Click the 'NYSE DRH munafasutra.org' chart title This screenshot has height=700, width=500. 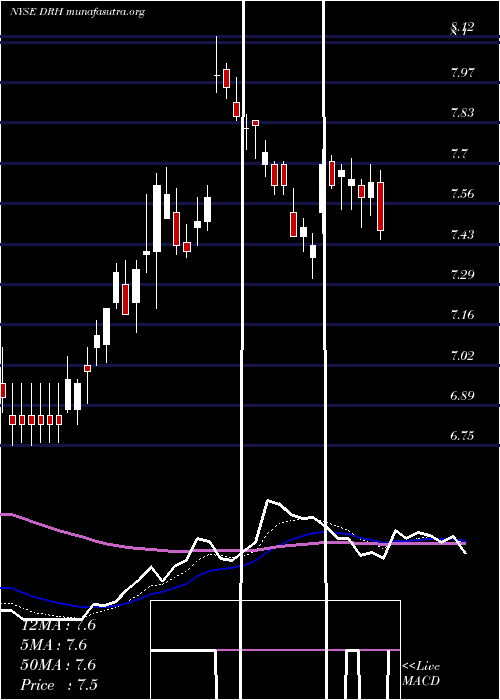pyautogui.click(x=77, y=12)
